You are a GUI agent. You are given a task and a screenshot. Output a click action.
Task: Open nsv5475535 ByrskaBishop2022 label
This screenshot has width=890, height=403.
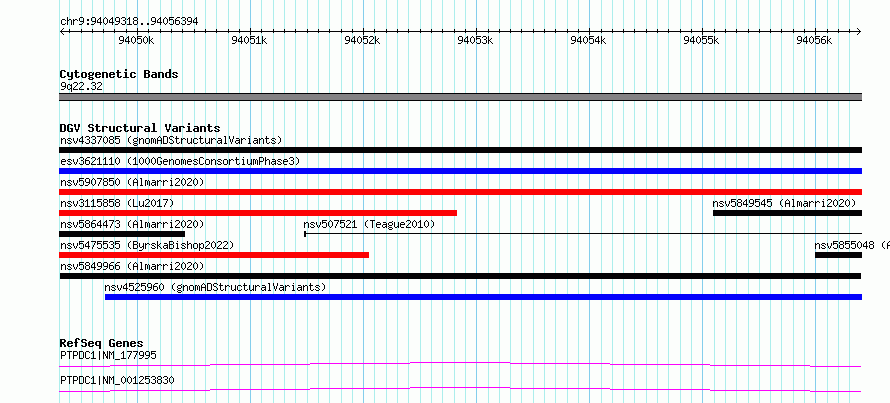(x=147, y=245)
